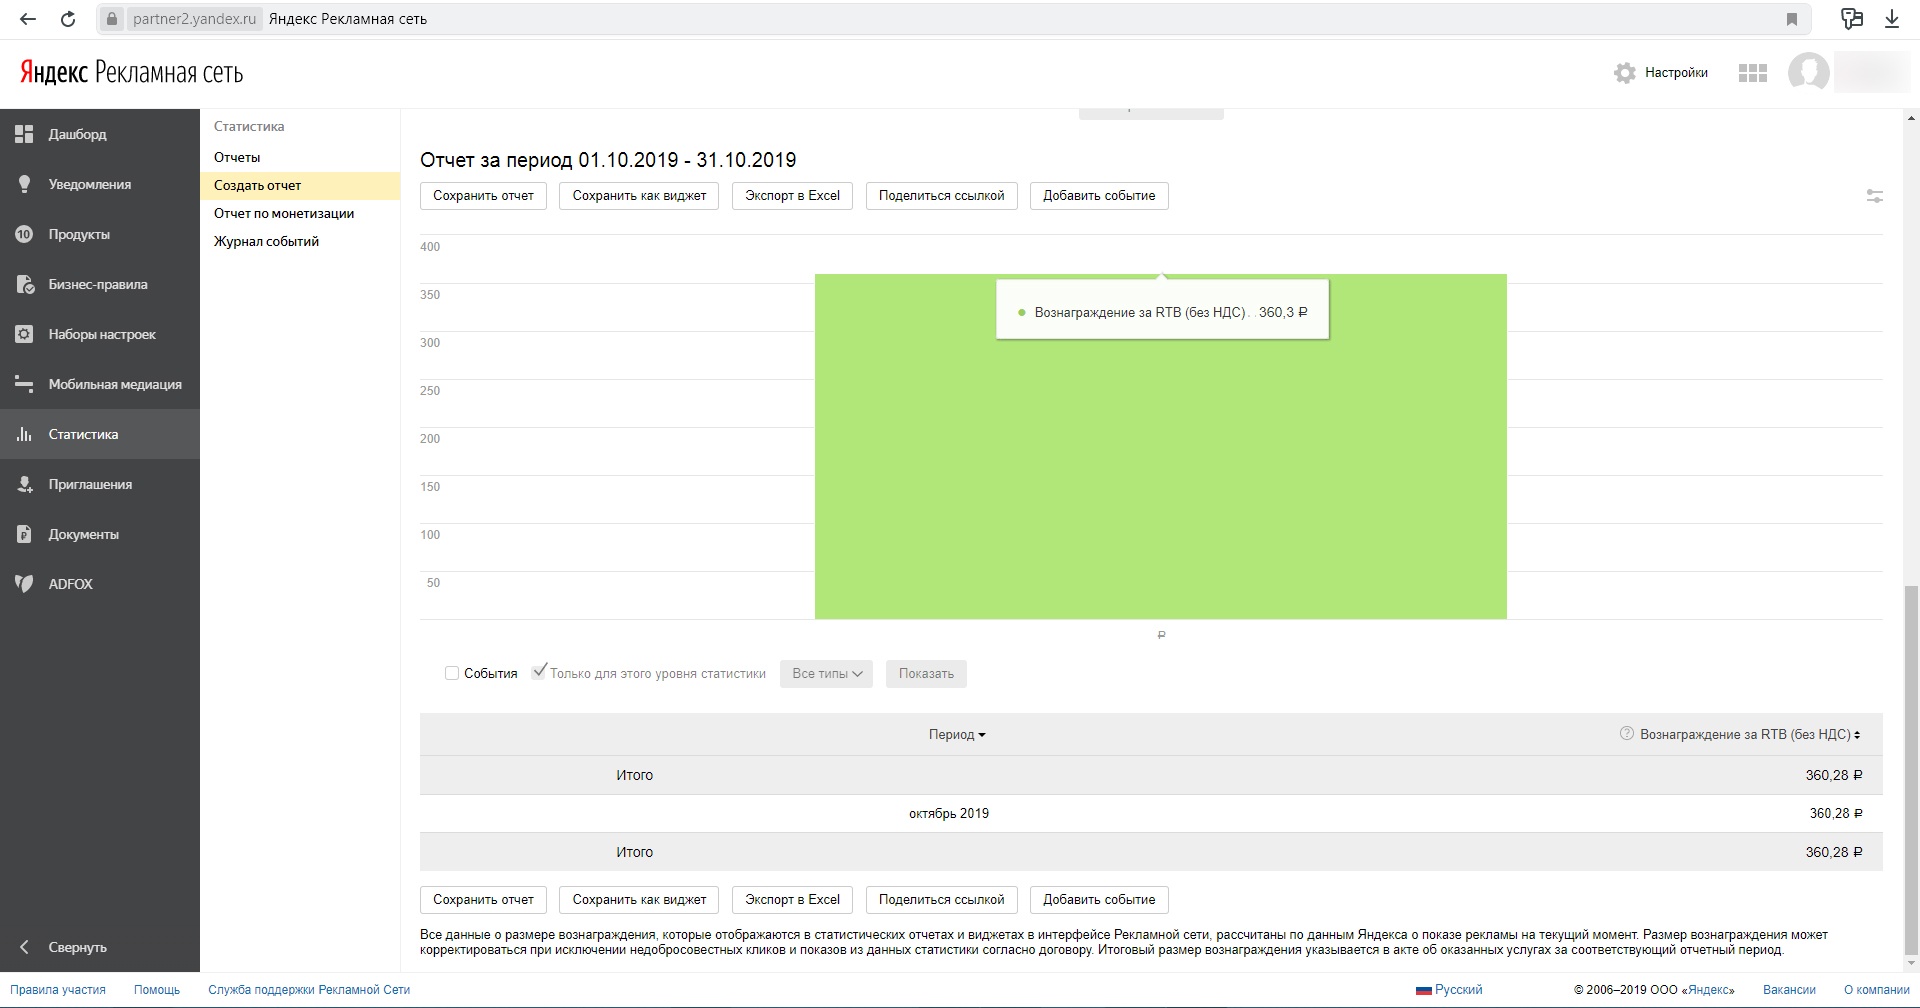The height and width of the screenshot is (1008, 1920).
Task: Click the Settings sets icon in sidebar
Action: pos(24,334)
